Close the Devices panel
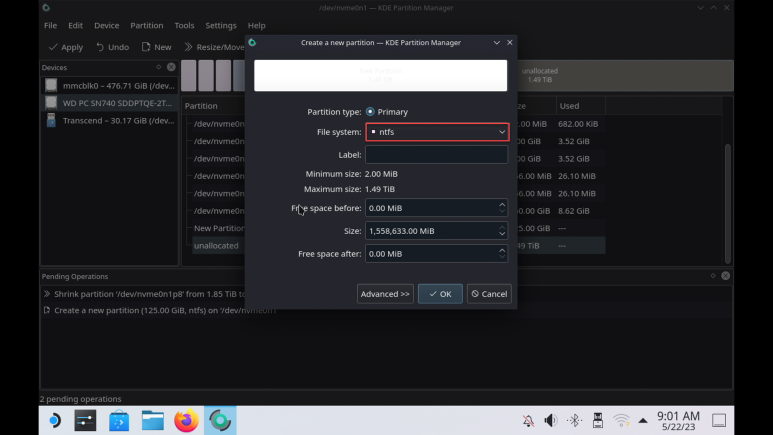Screen dimensions: 773x435 pyautogui.click(x=171, y=67)
